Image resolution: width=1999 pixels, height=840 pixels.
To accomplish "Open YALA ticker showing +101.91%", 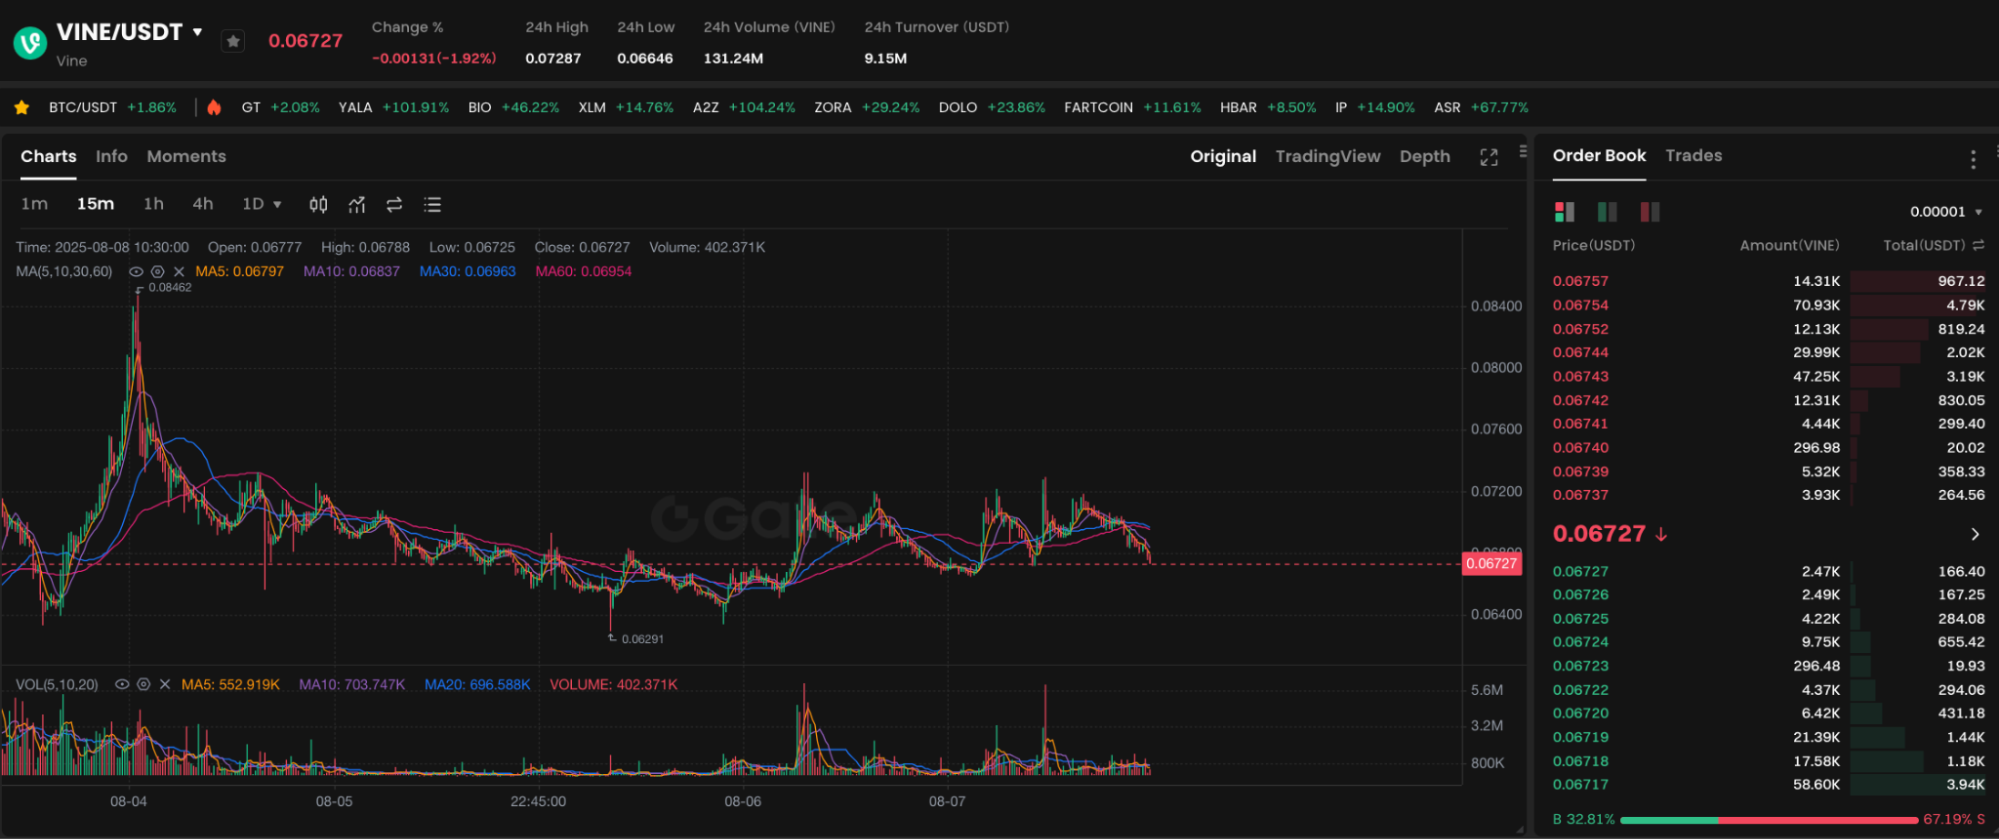I will [x=393, y=107].
